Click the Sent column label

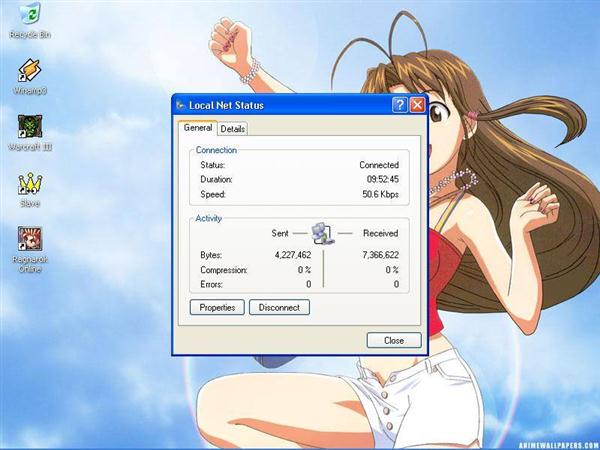280,233
